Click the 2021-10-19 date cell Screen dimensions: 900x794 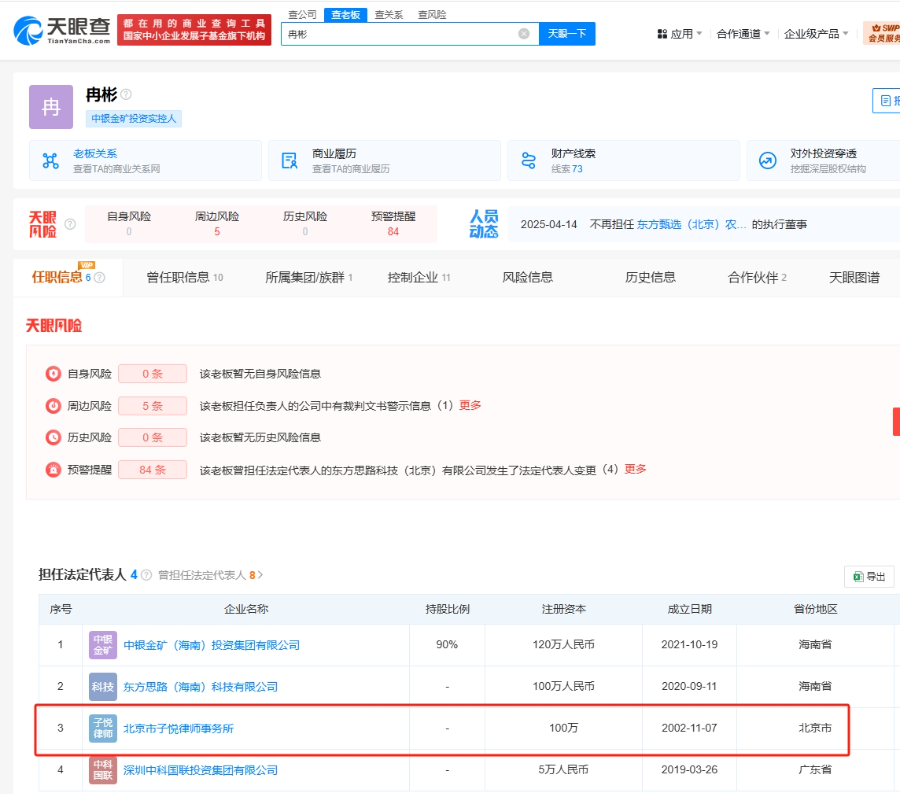click(689, 645)
